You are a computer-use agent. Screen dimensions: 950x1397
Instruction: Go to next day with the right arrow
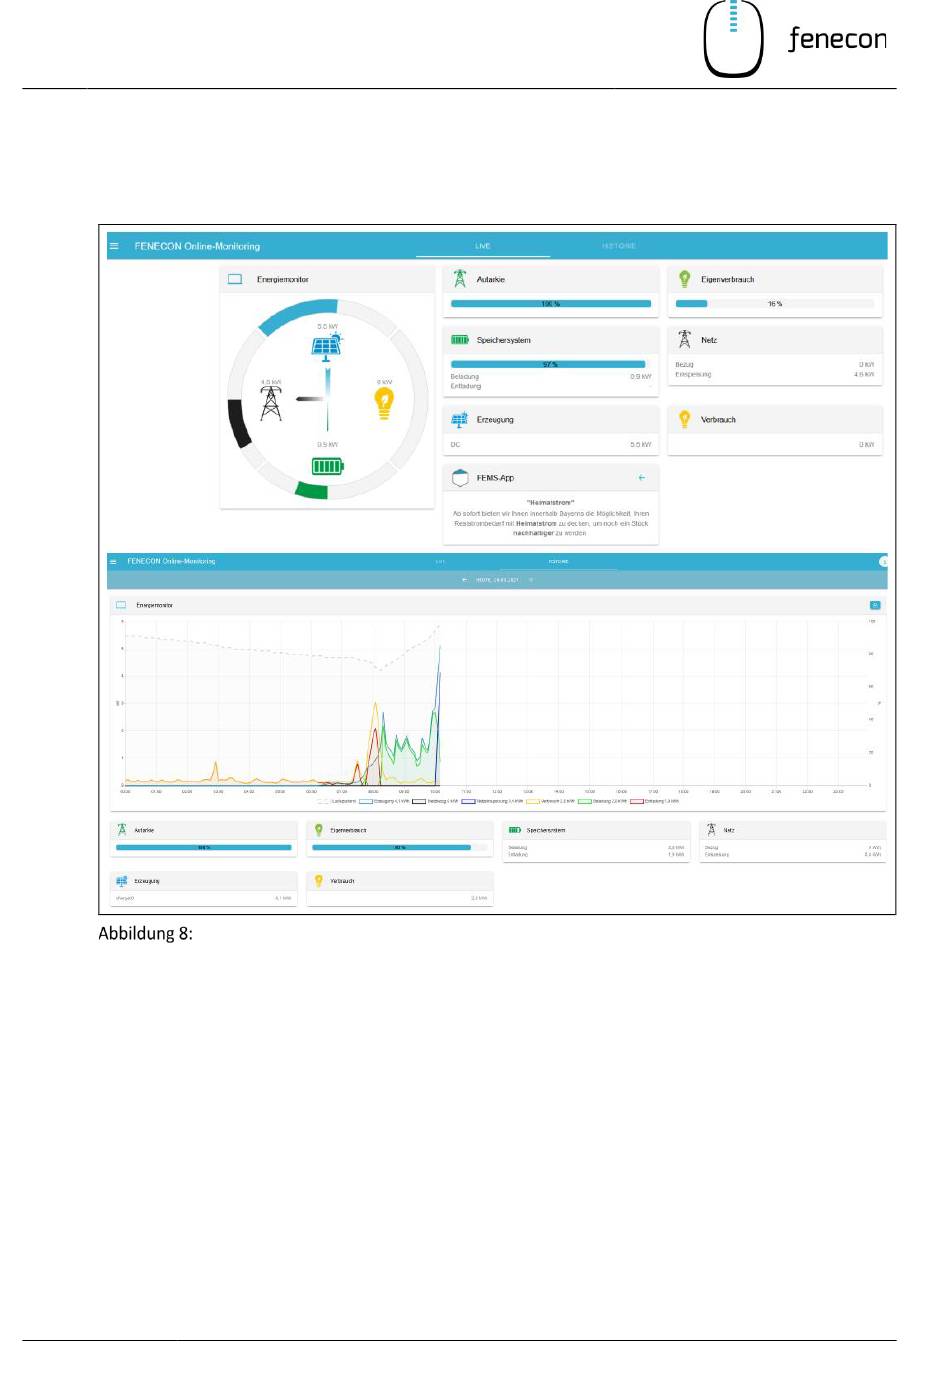click(x=531, y=580)
